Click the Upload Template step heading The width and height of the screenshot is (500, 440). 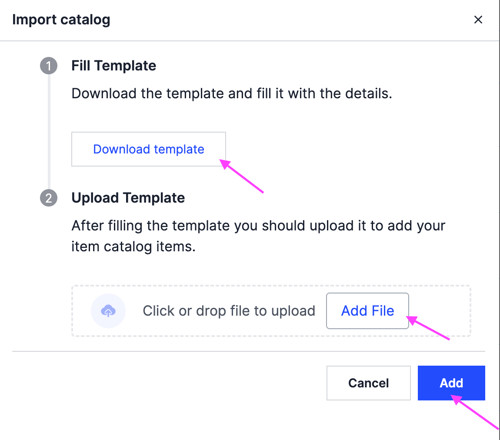pyautogui.click(x=128, y=198)
